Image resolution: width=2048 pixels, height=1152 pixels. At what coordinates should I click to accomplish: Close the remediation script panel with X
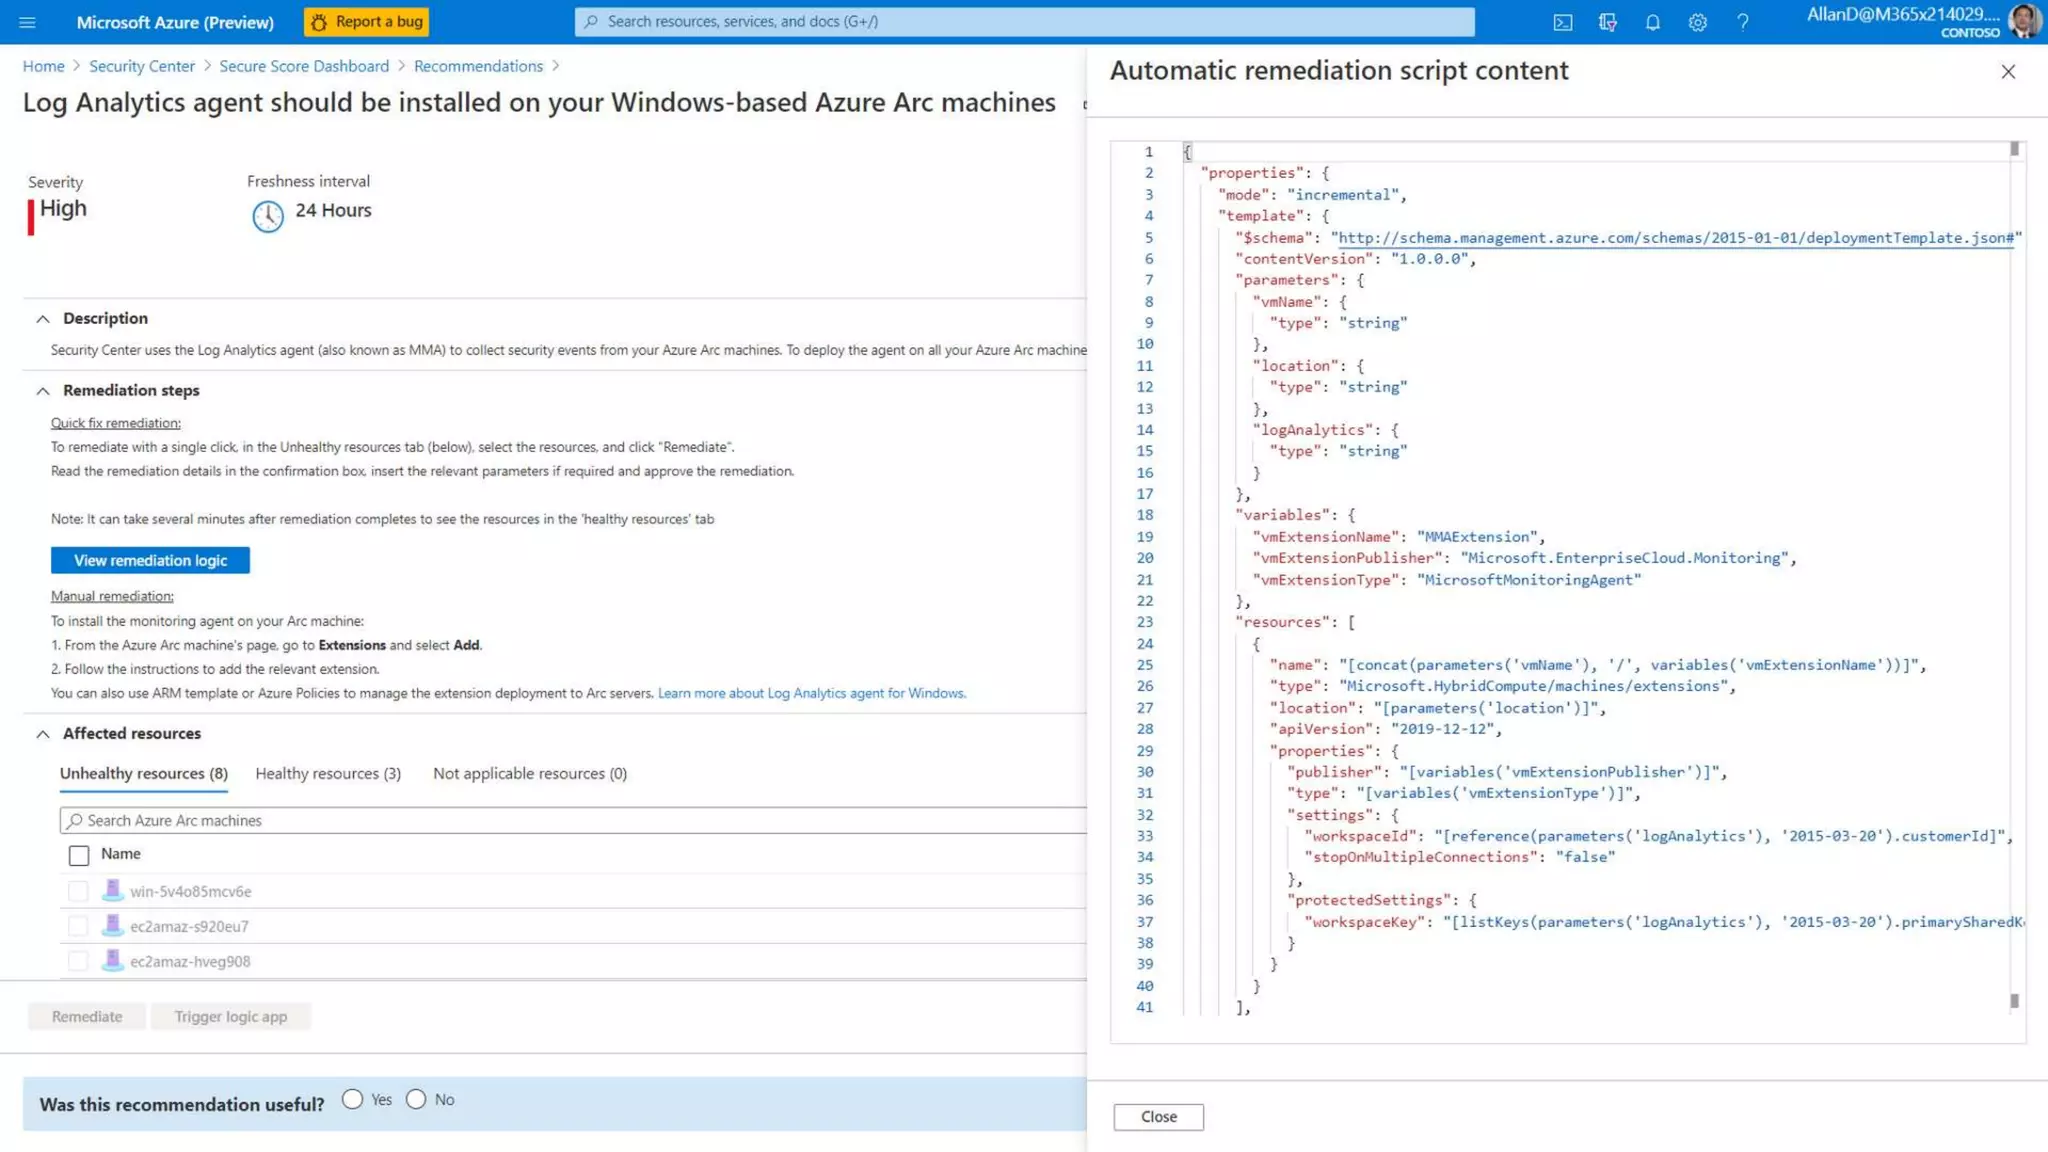coord(2007,71)
